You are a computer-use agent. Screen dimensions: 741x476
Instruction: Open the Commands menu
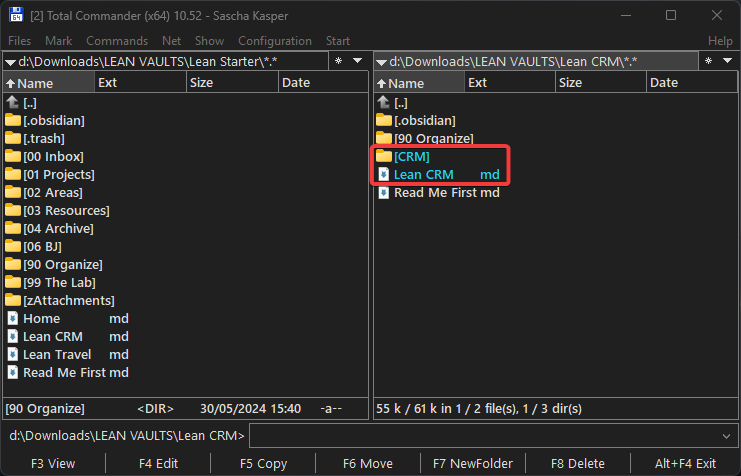[x=117, y=41]
